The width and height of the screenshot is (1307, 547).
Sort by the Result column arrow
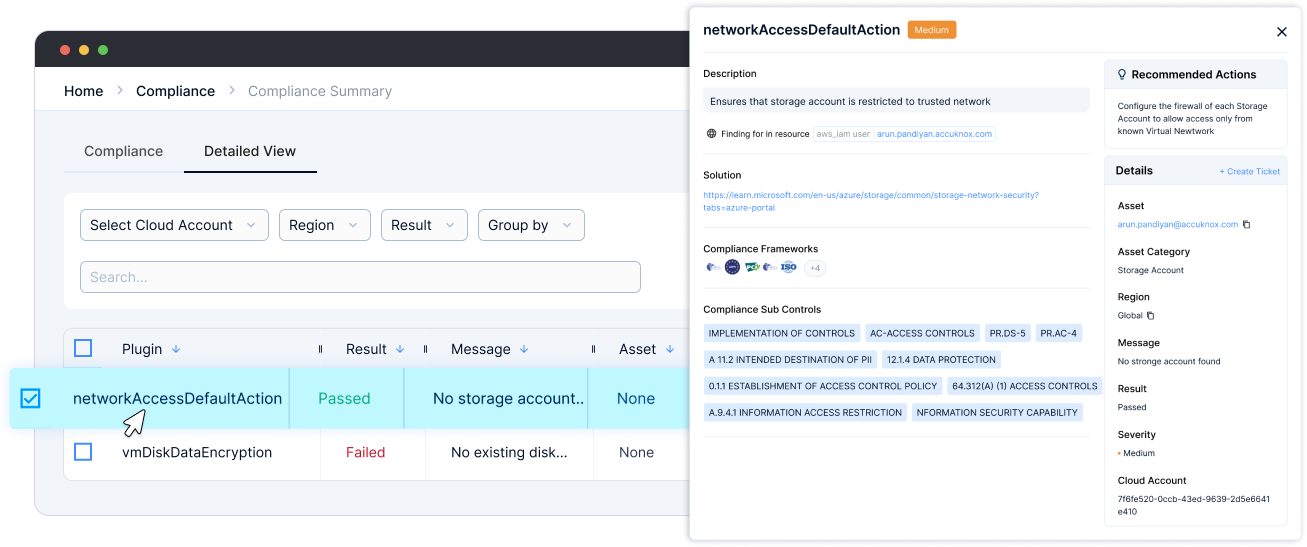(400, 349)
